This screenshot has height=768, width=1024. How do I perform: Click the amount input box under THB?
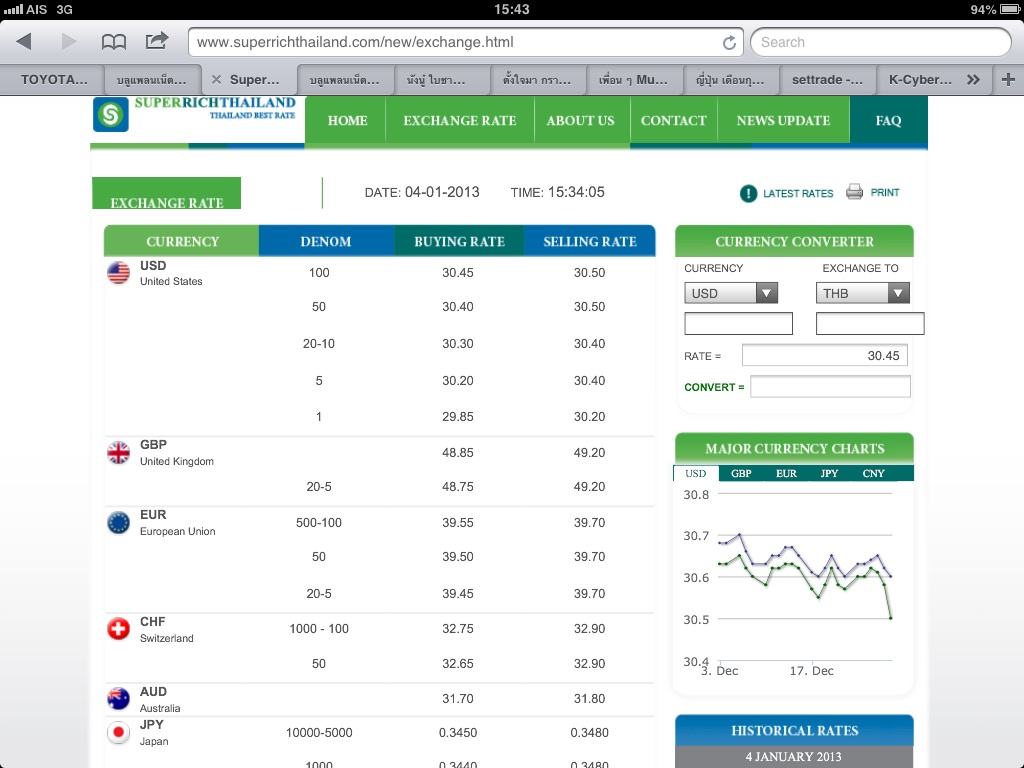(870, 323)
